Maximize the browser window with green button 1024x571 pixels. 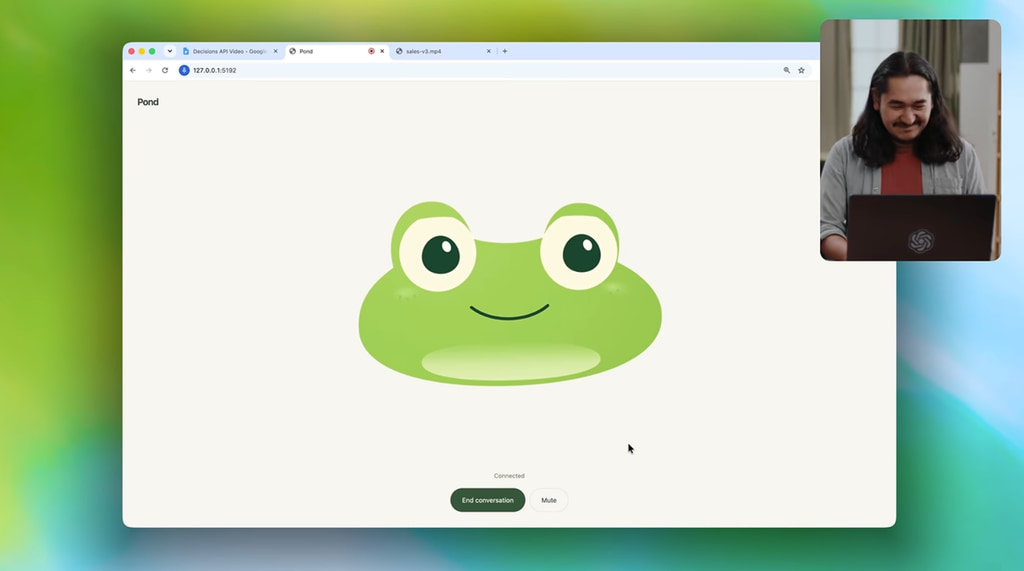(x=152, y=51)
